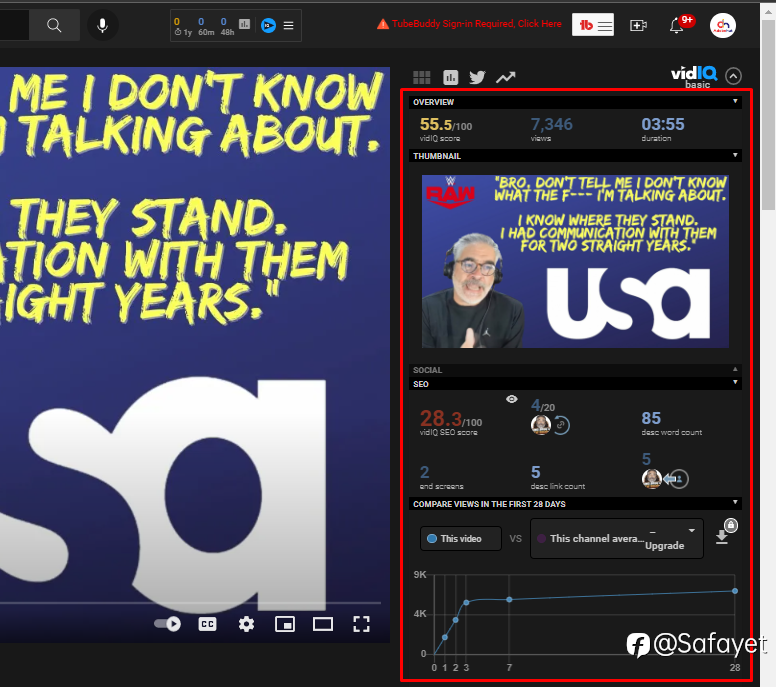Click the Upgrade label in comparison dropdown
Viewport: 776px width, 687px height.
(665, 545)
